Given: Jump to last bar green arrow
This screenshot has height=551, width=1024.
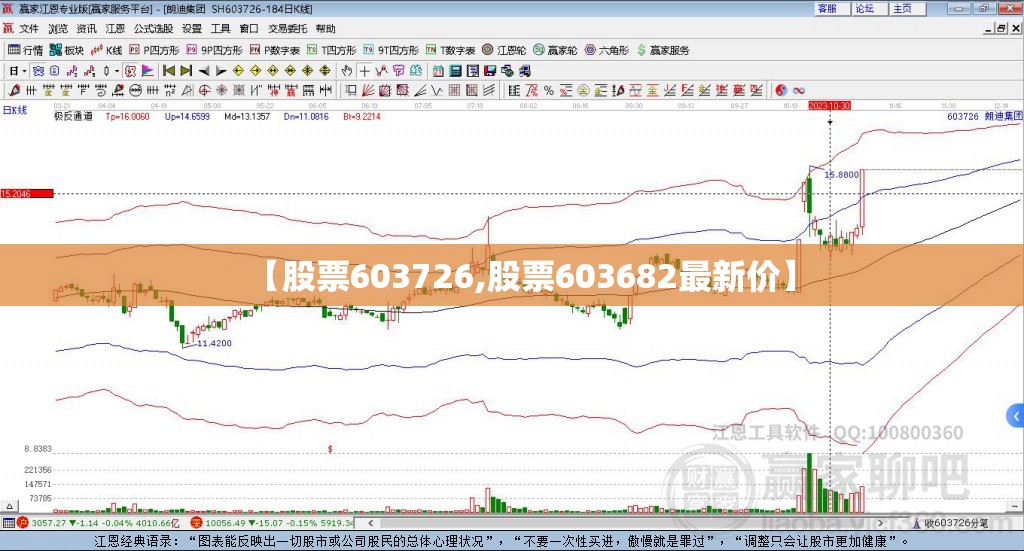Looking at the screenshot, I should [x=186, y=71].
